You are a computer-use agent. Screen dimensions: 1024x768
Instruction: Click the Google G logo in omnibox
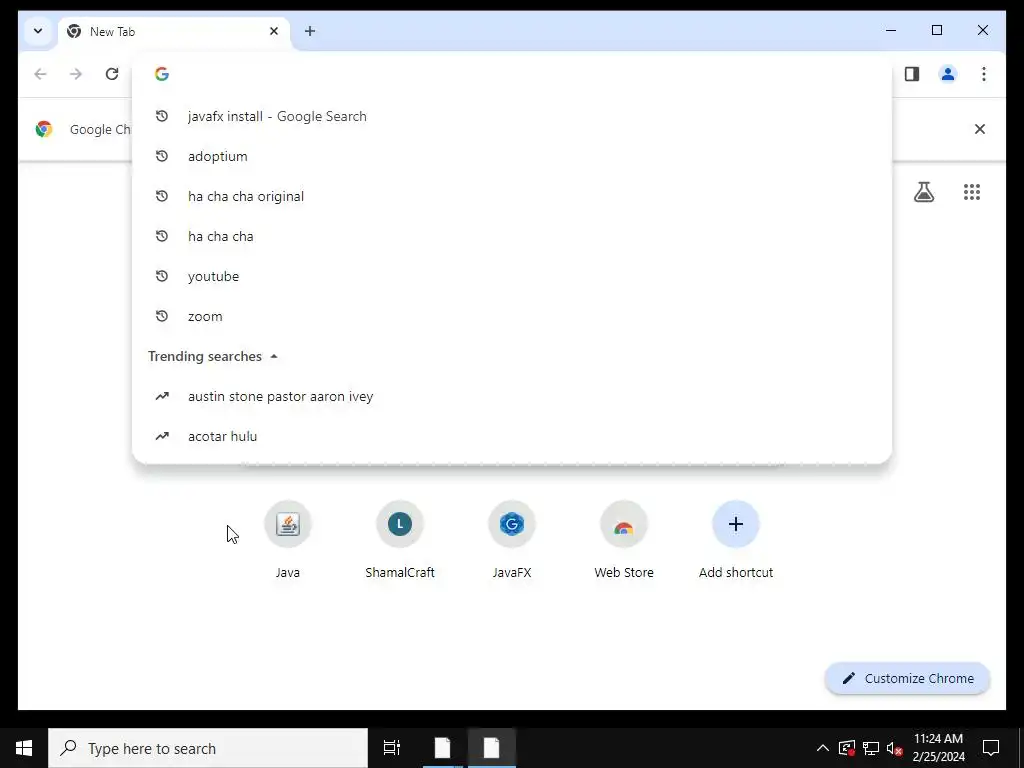pos(162,74)
